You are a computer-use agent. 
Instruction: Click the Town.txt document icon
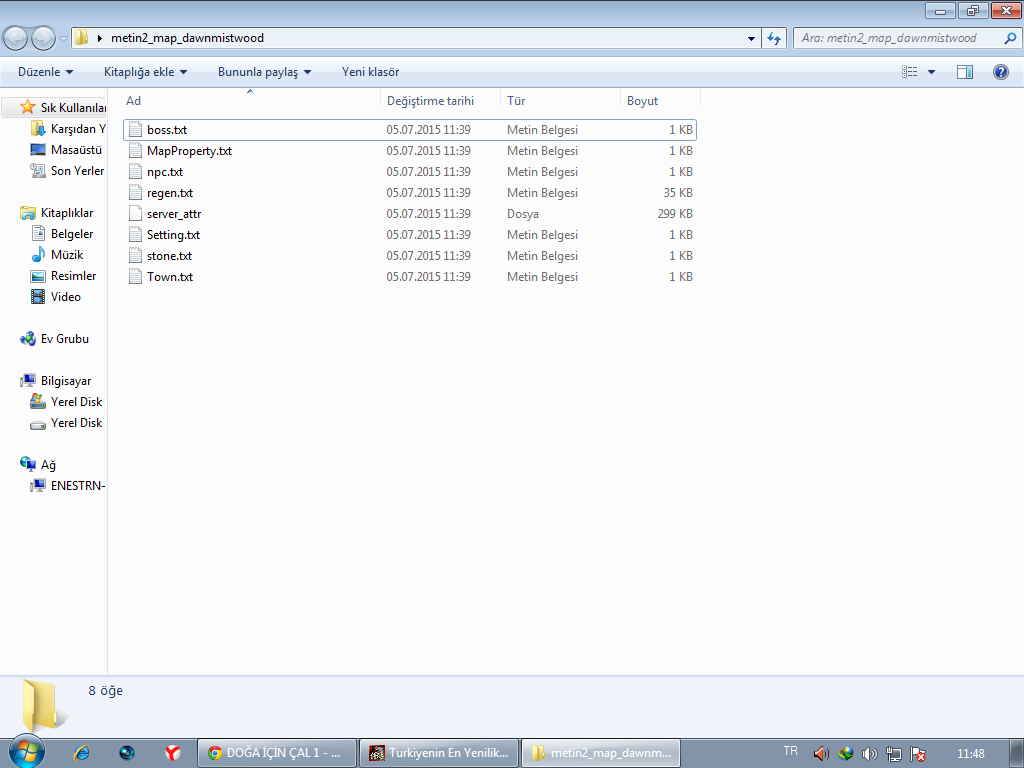pyautogui.click(x=135, y=276)
